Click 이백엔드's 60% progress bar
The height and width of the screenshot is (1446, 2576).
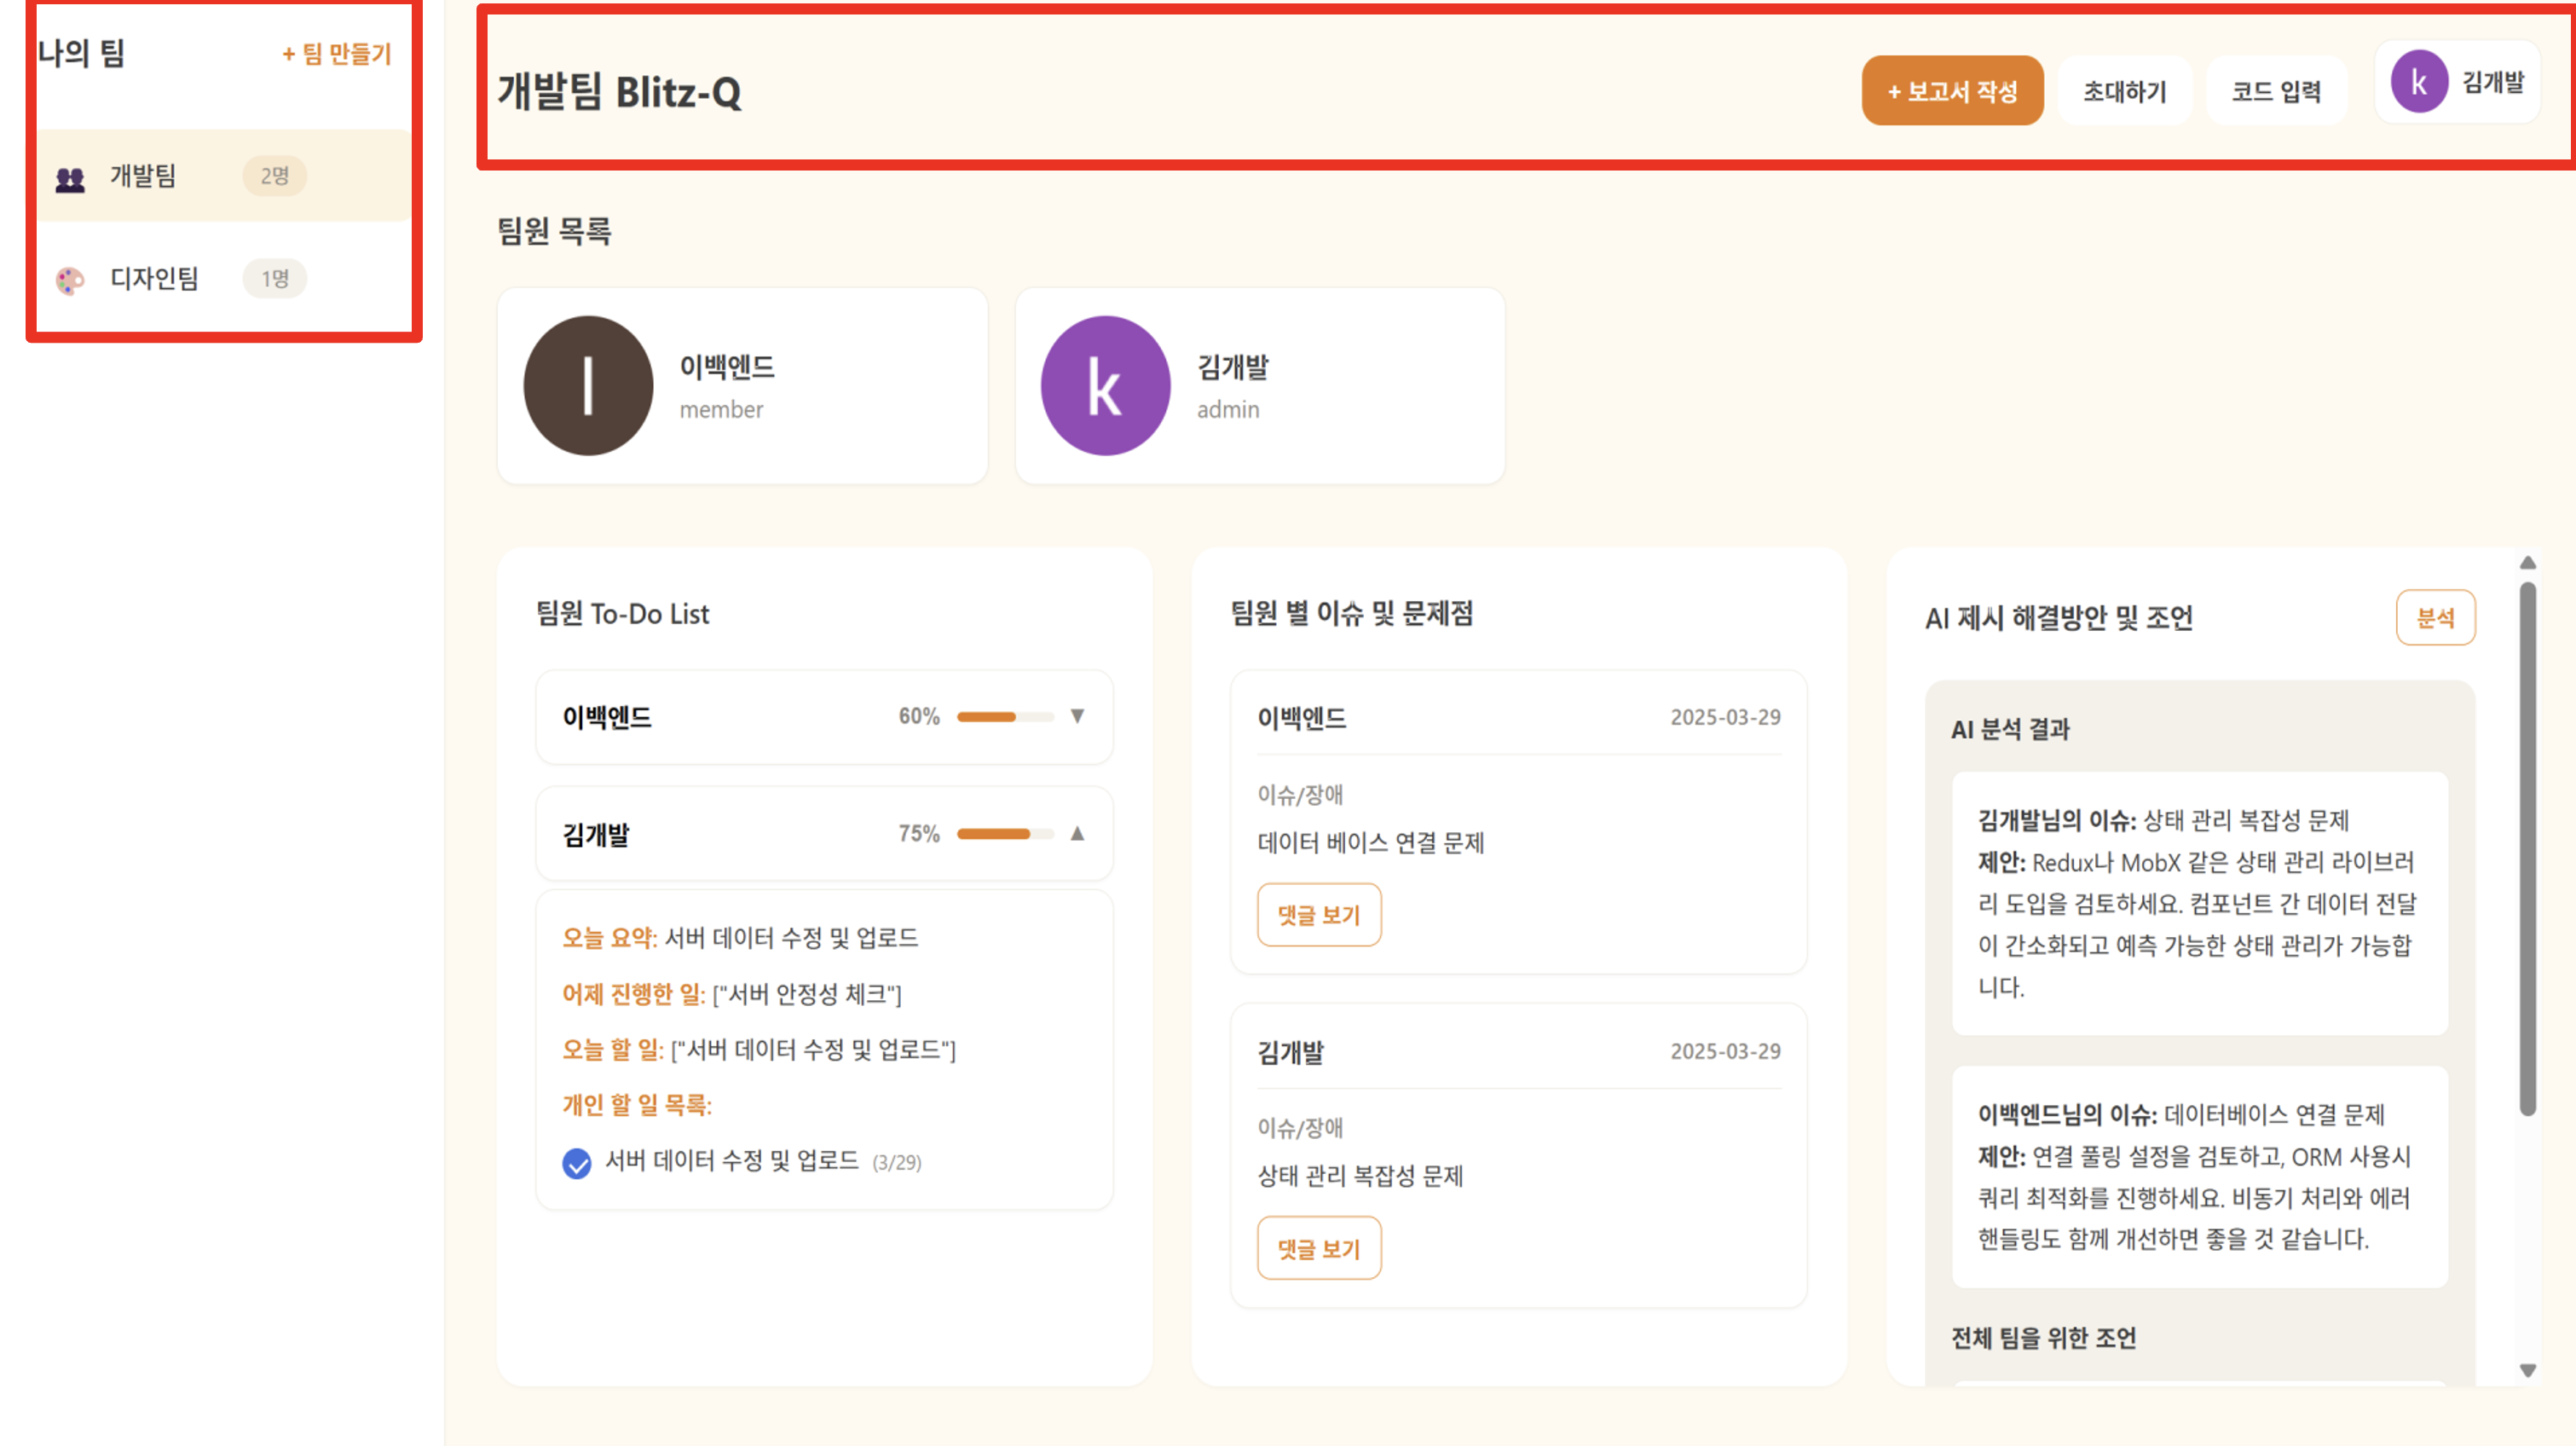tap(1004, 717)
